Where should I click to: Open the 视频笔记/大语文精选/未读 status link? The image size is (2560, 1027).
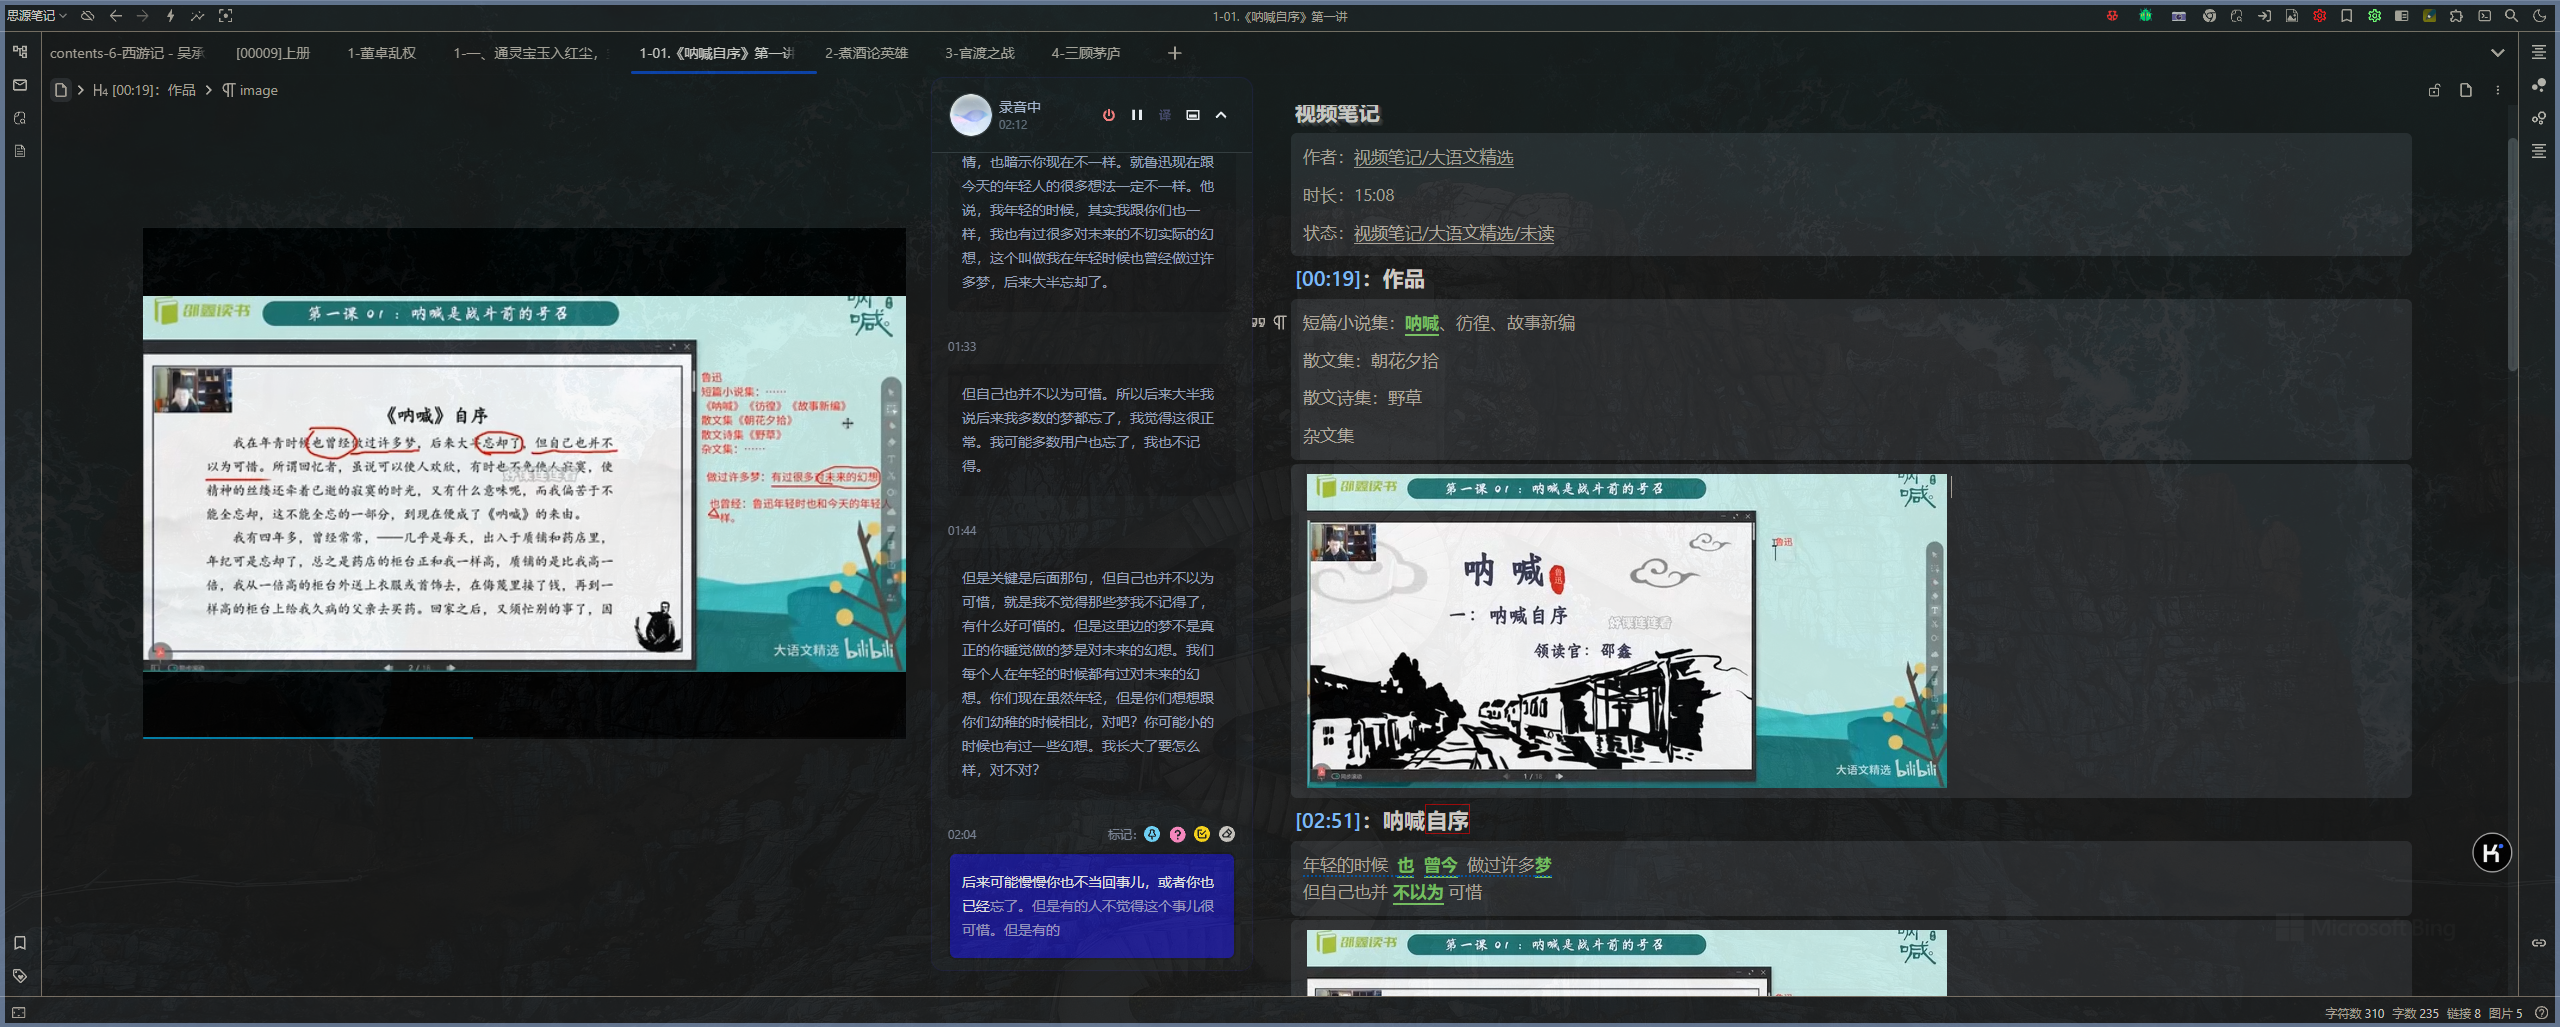1453,233
